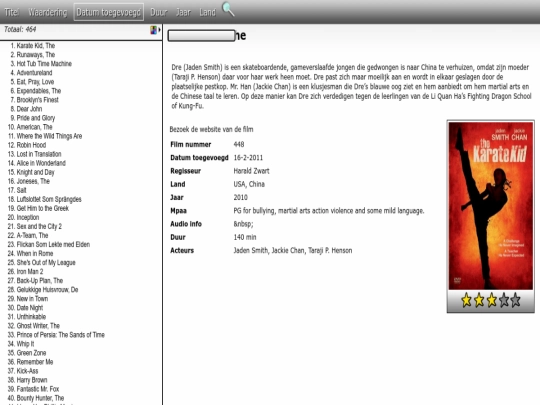Viewport: 540px width, 405px height.
Task: Click the input box over the movie title
Action: pos(201,35)
